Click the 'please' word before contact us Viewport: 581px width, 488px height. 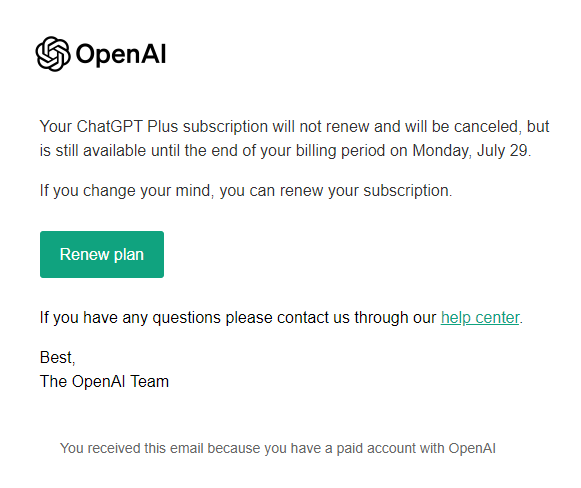(x=249, y=318)
